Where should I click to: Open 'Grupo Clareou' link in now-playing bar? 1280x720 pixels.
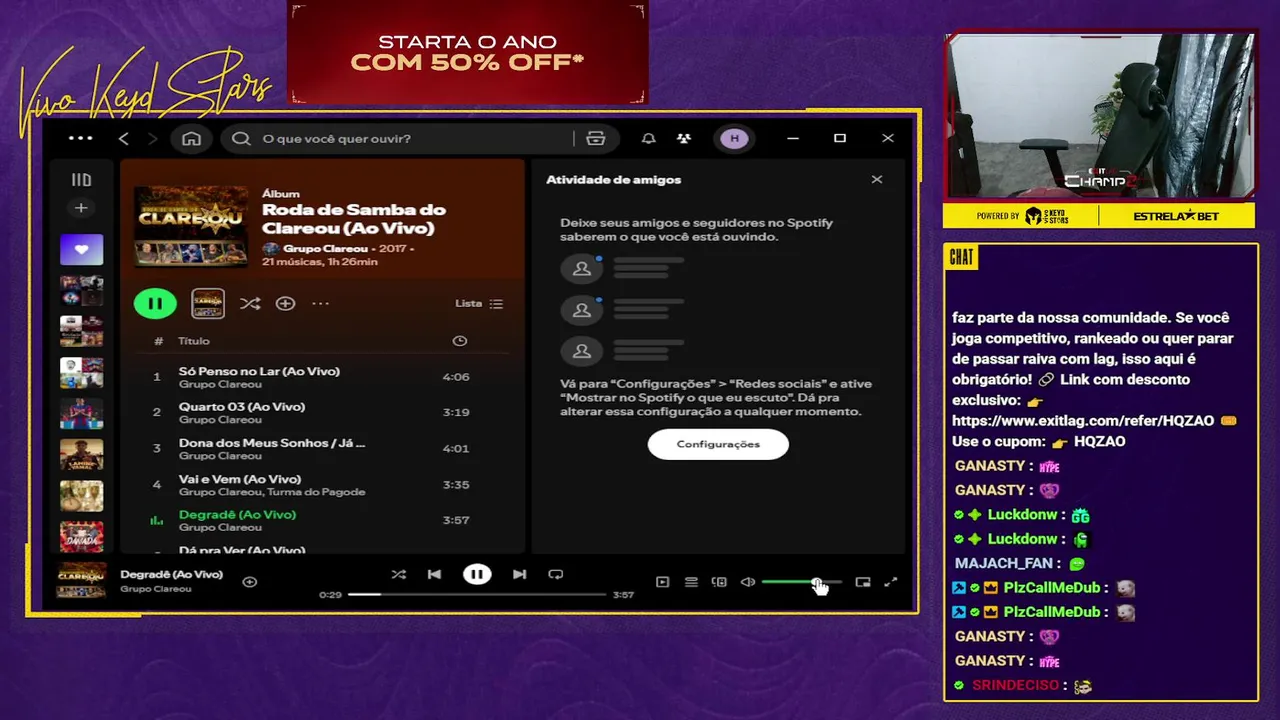tap(155, 589)
